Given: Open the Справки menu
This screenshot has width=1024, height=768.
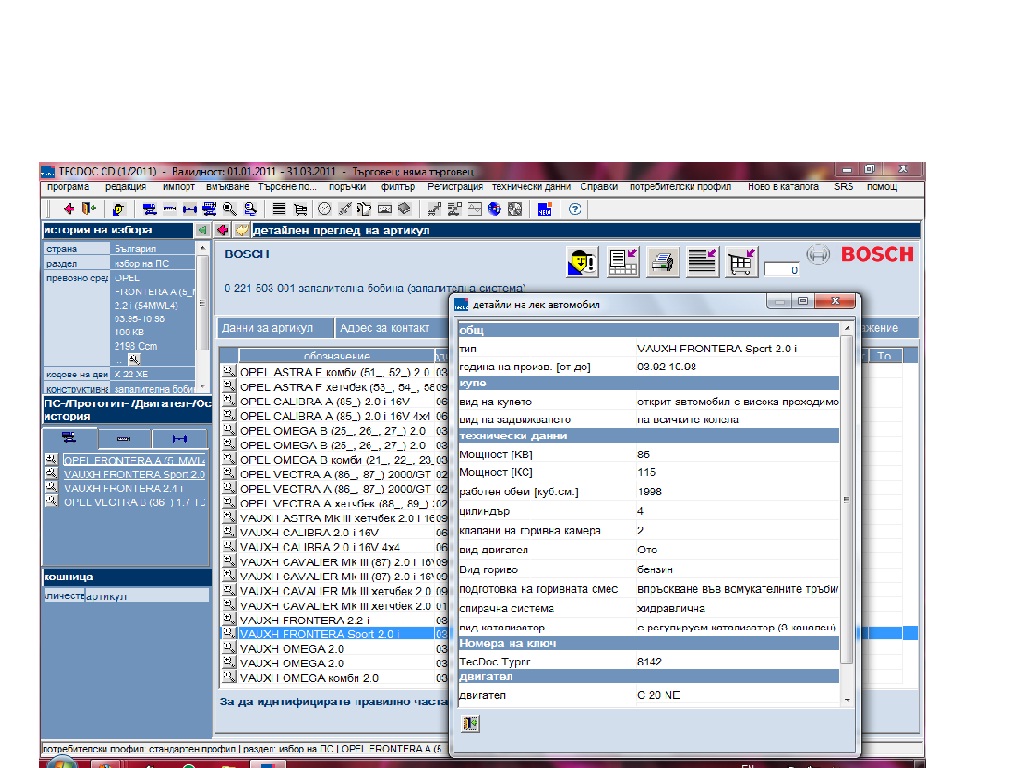Looking at the screenshot, I should click(x=599, y=187).
